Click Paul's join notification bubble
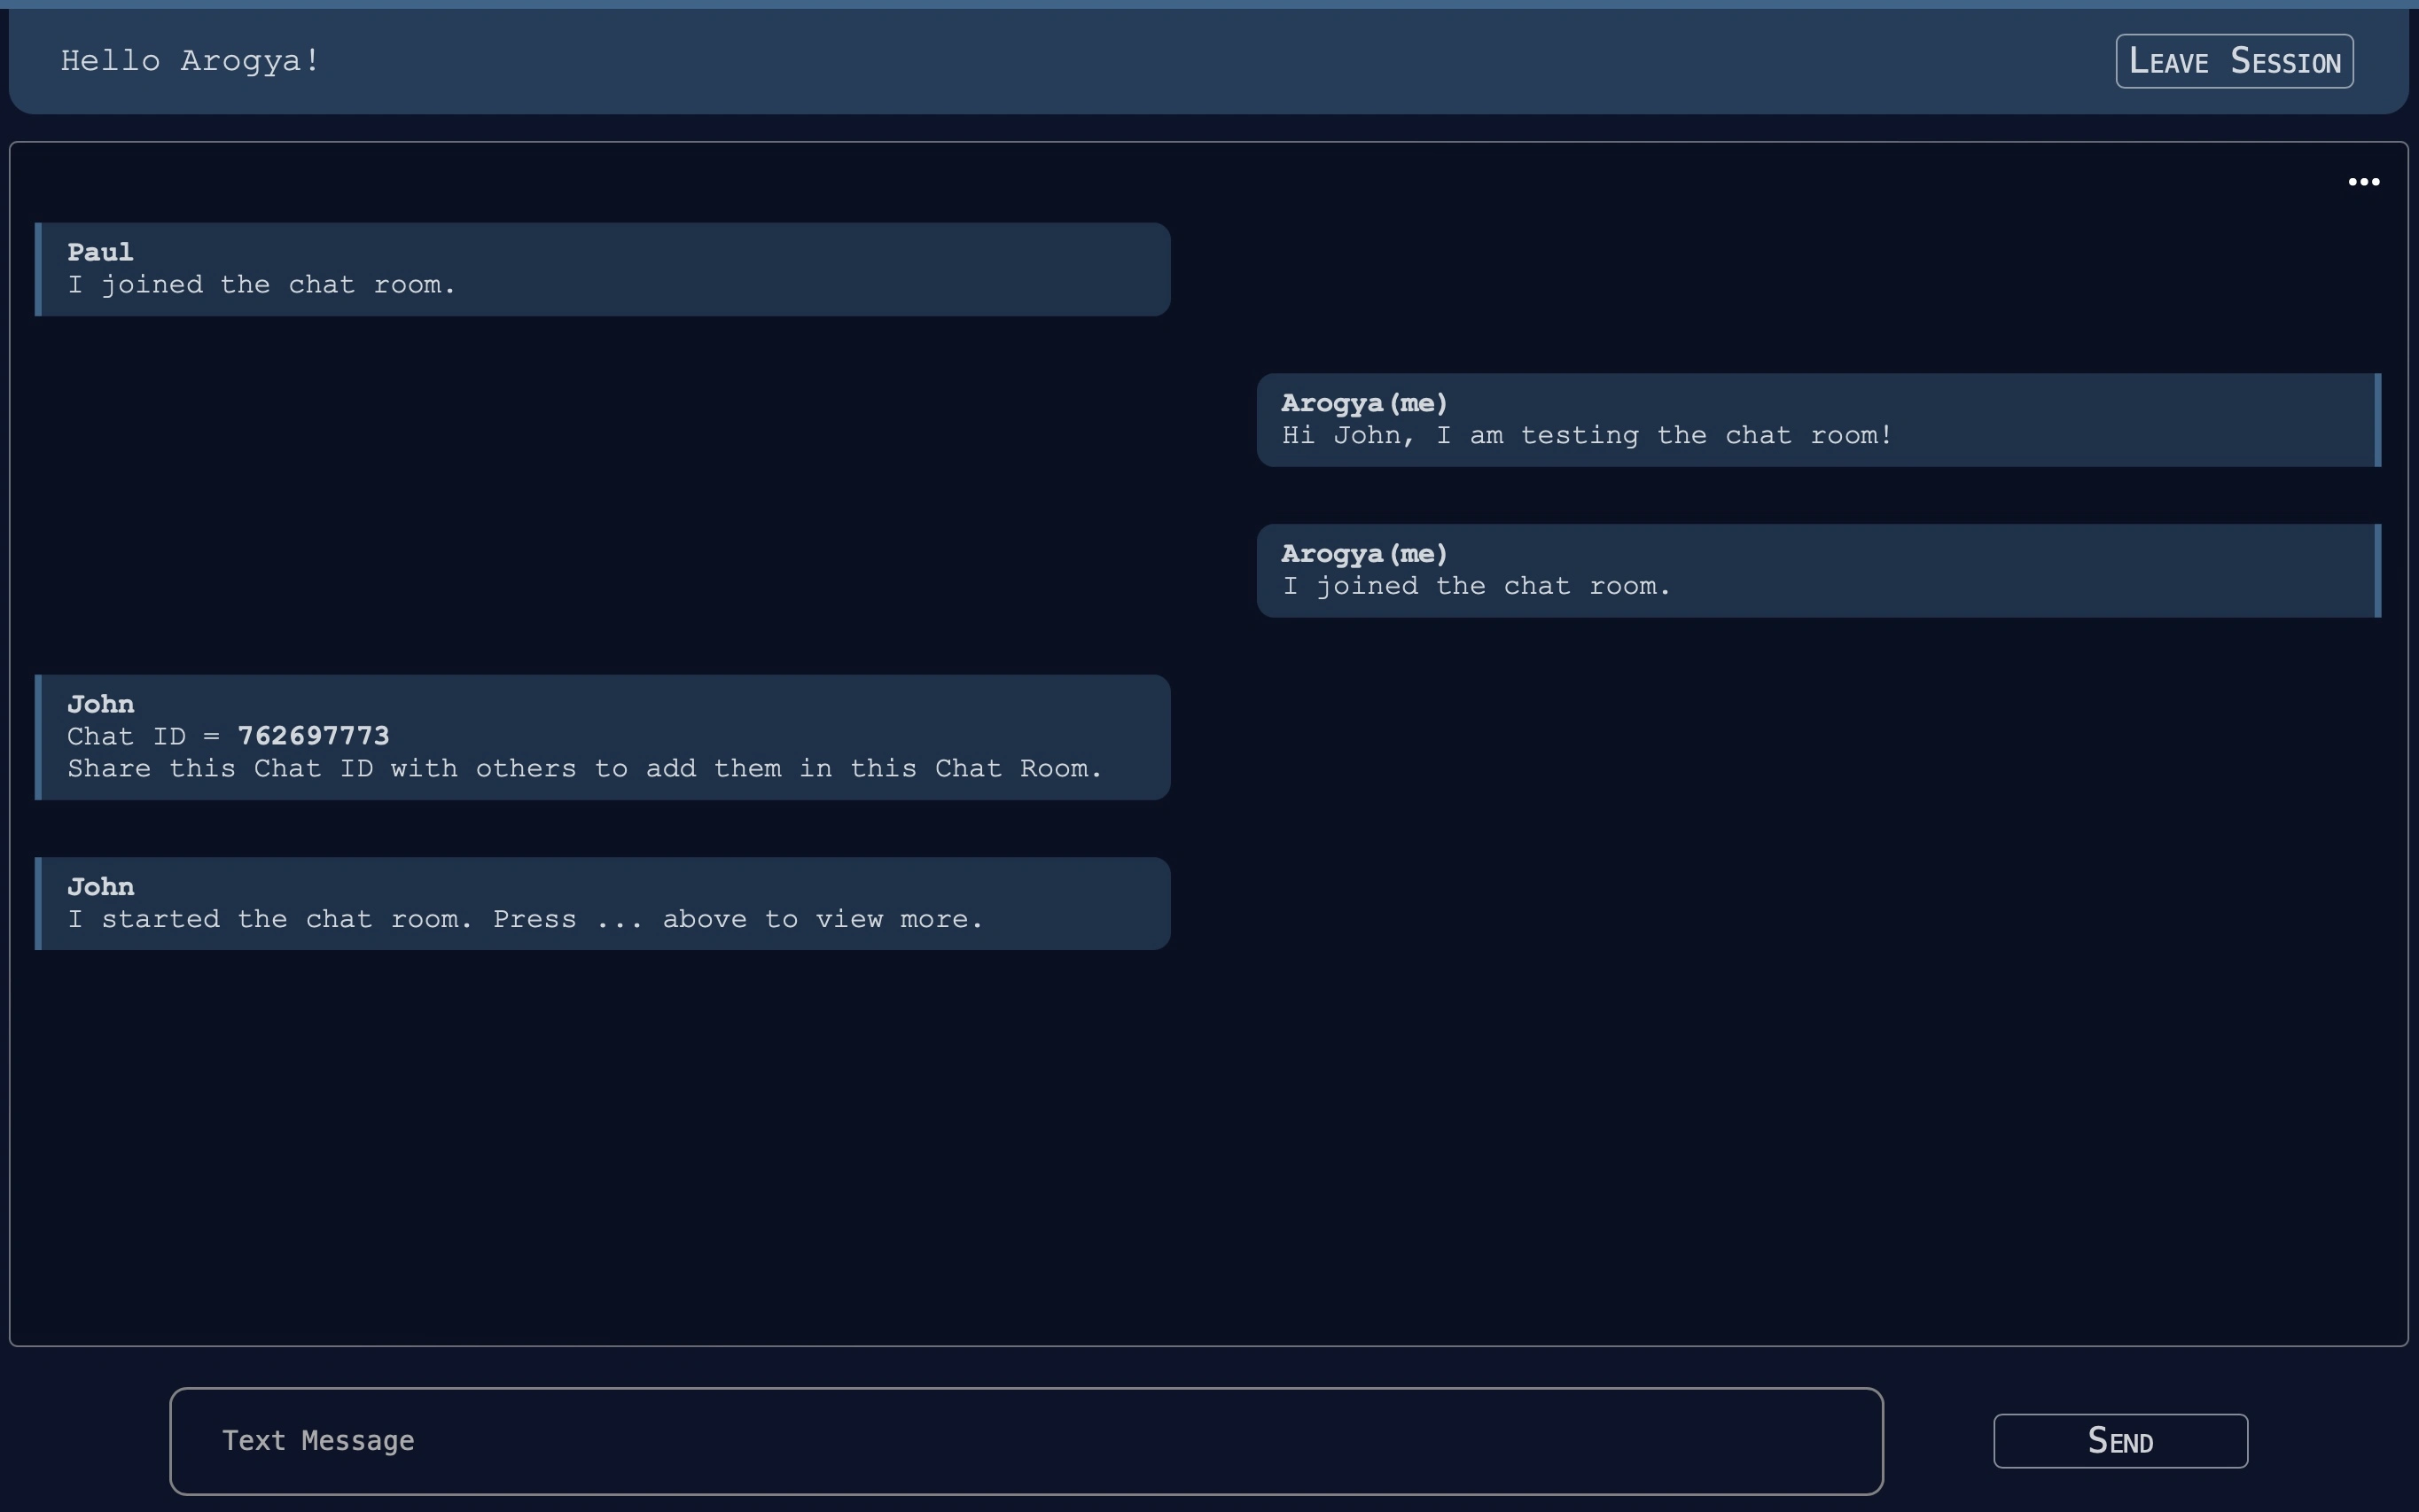The image size is (2419, 1512). pyautogui.click(x=600, y=268)
